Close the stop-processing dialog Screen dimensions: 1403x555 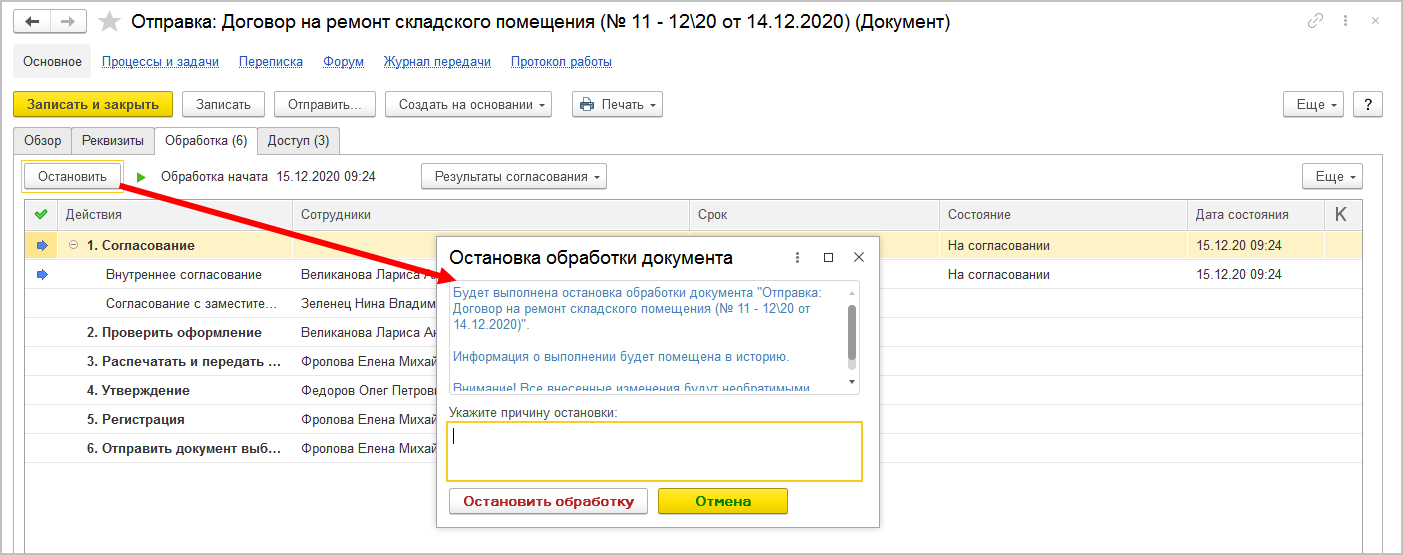(859, 257)
